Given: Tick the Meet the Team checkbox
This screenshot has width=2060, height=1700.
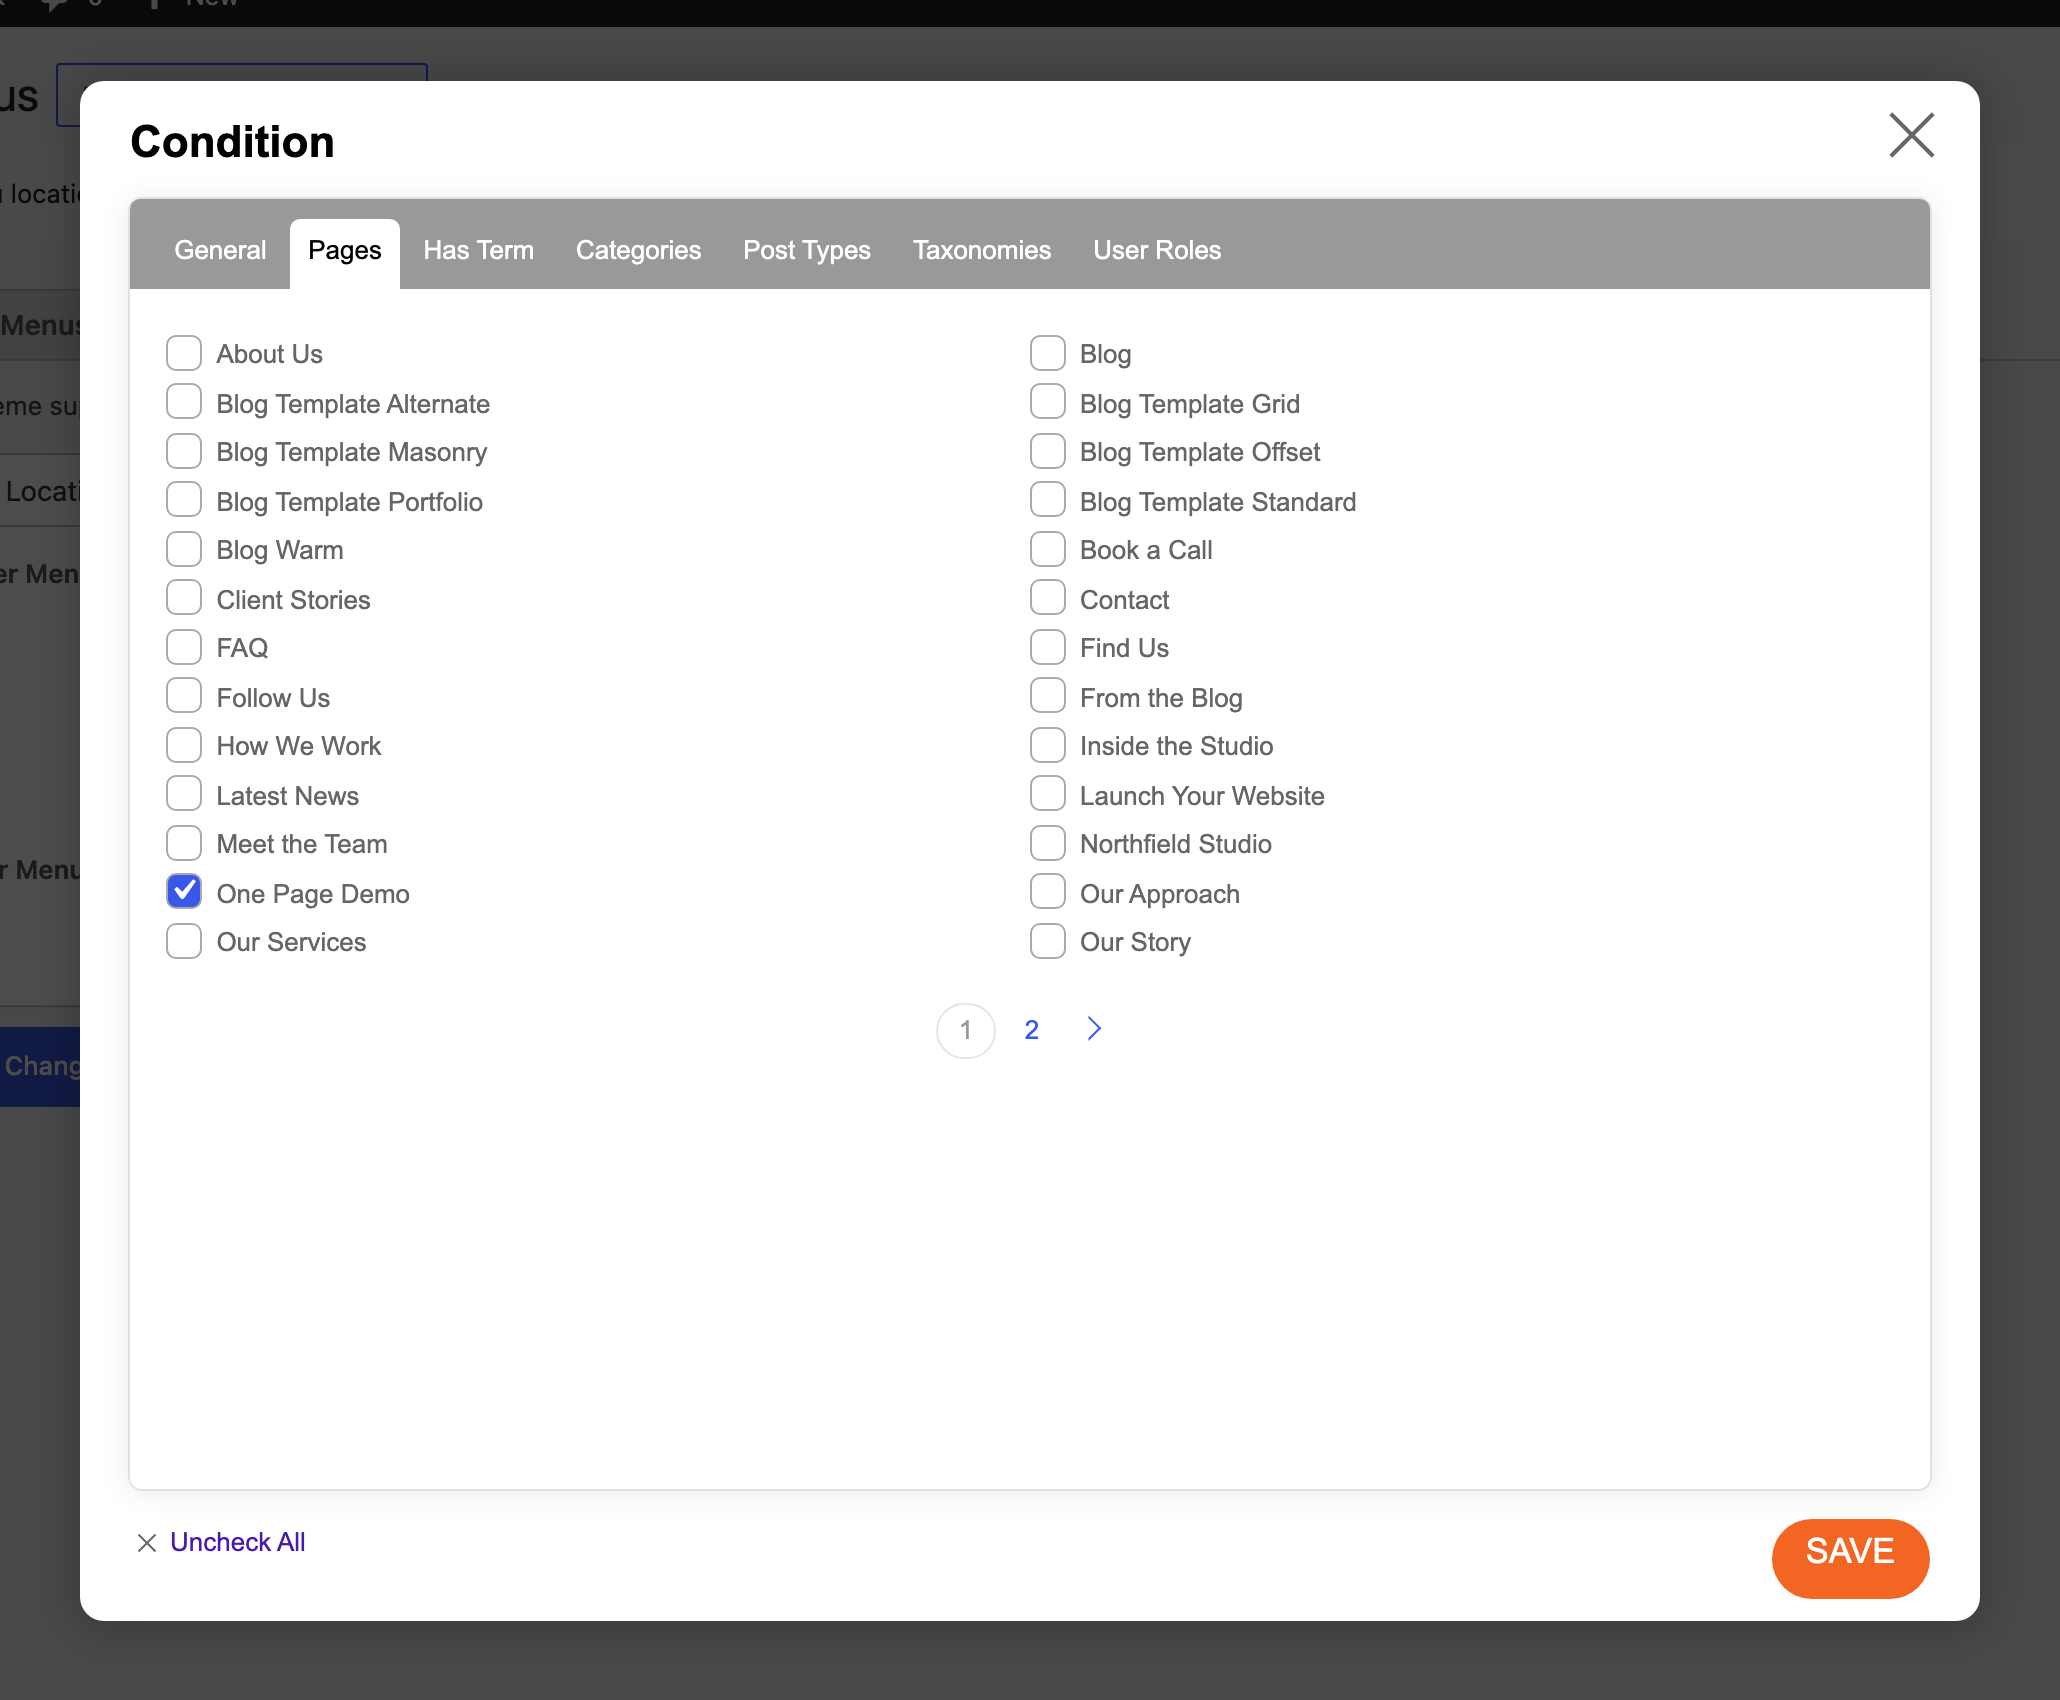Looking at the screenshot, I should 184,843.
